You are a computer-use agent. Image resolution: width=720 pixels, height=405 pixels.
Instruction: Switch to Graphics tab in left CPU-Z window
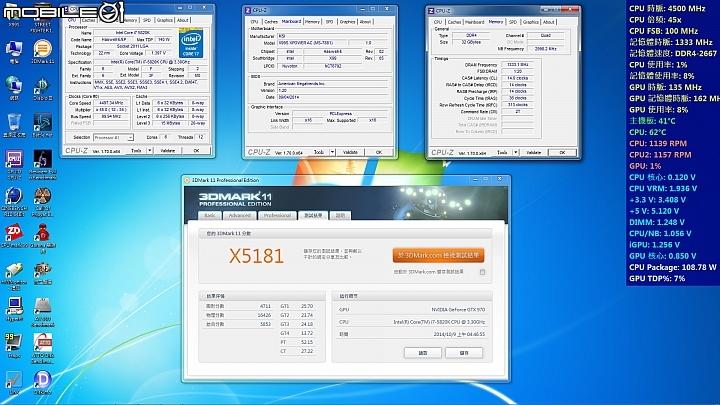(x=164, y=20)
